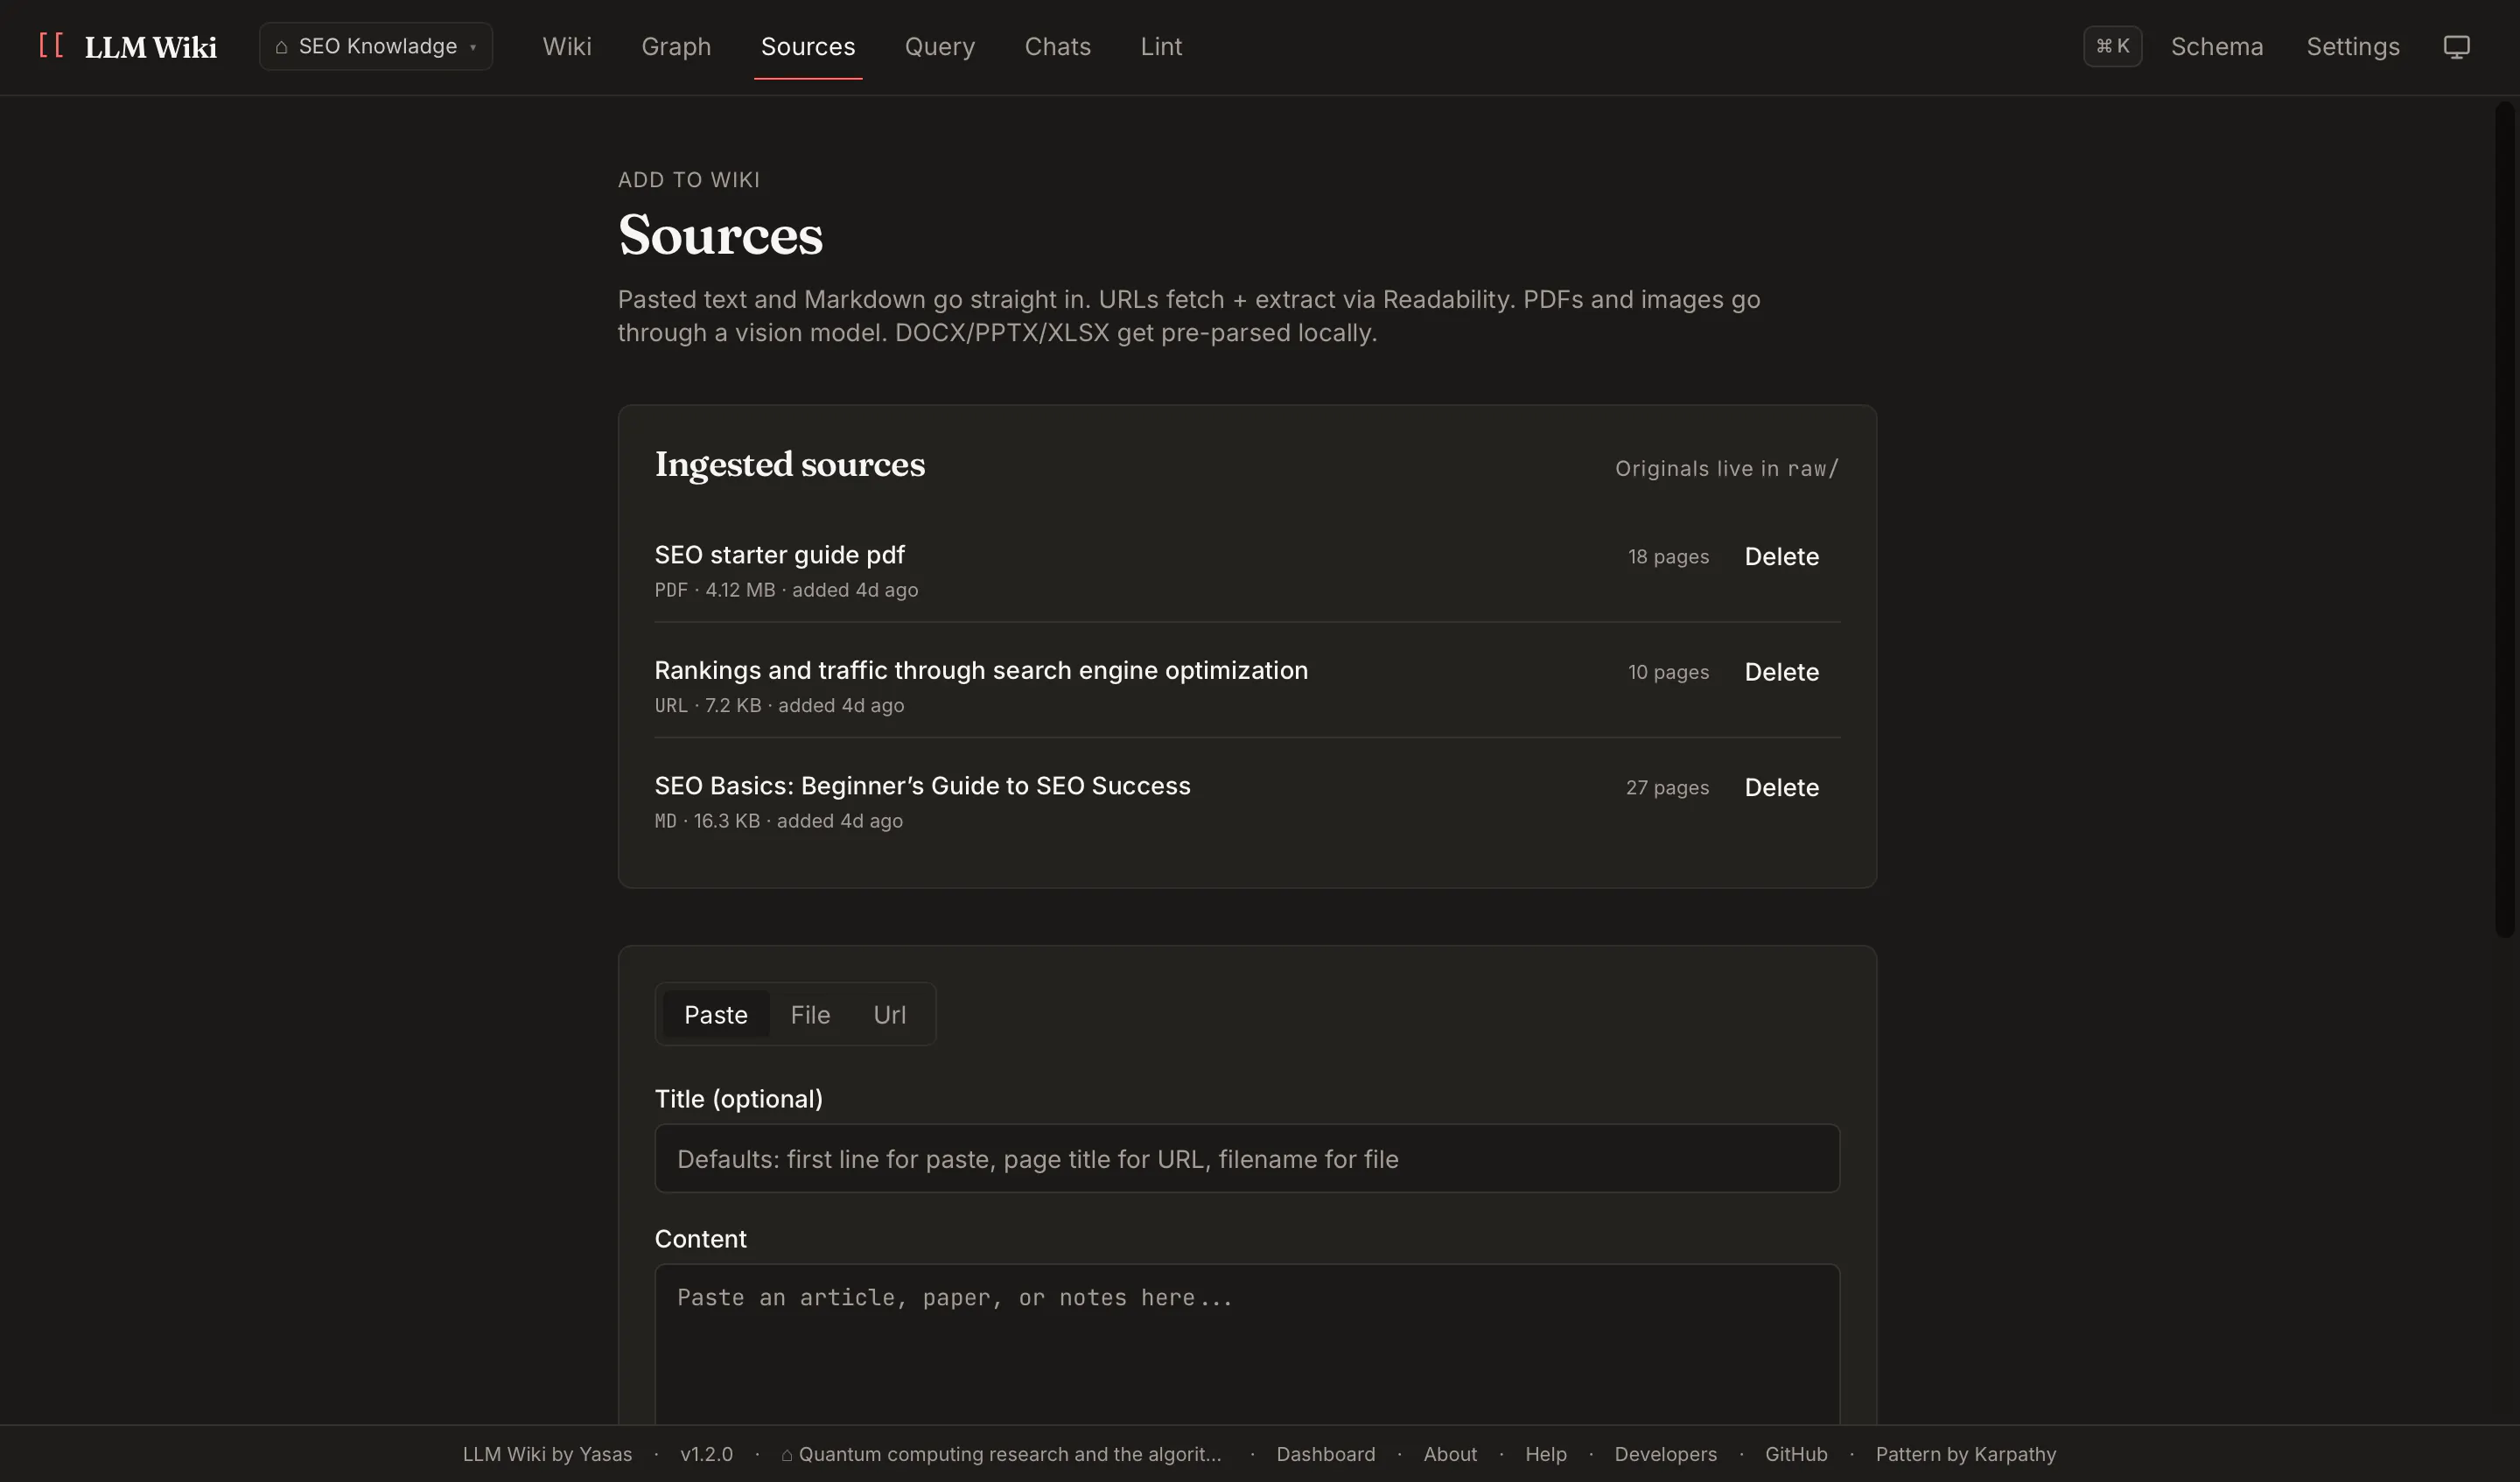The image size is (2520, 1482).
Task: Click URL · 7.2 KB · added 4d ago
Action: click(779, 705)
